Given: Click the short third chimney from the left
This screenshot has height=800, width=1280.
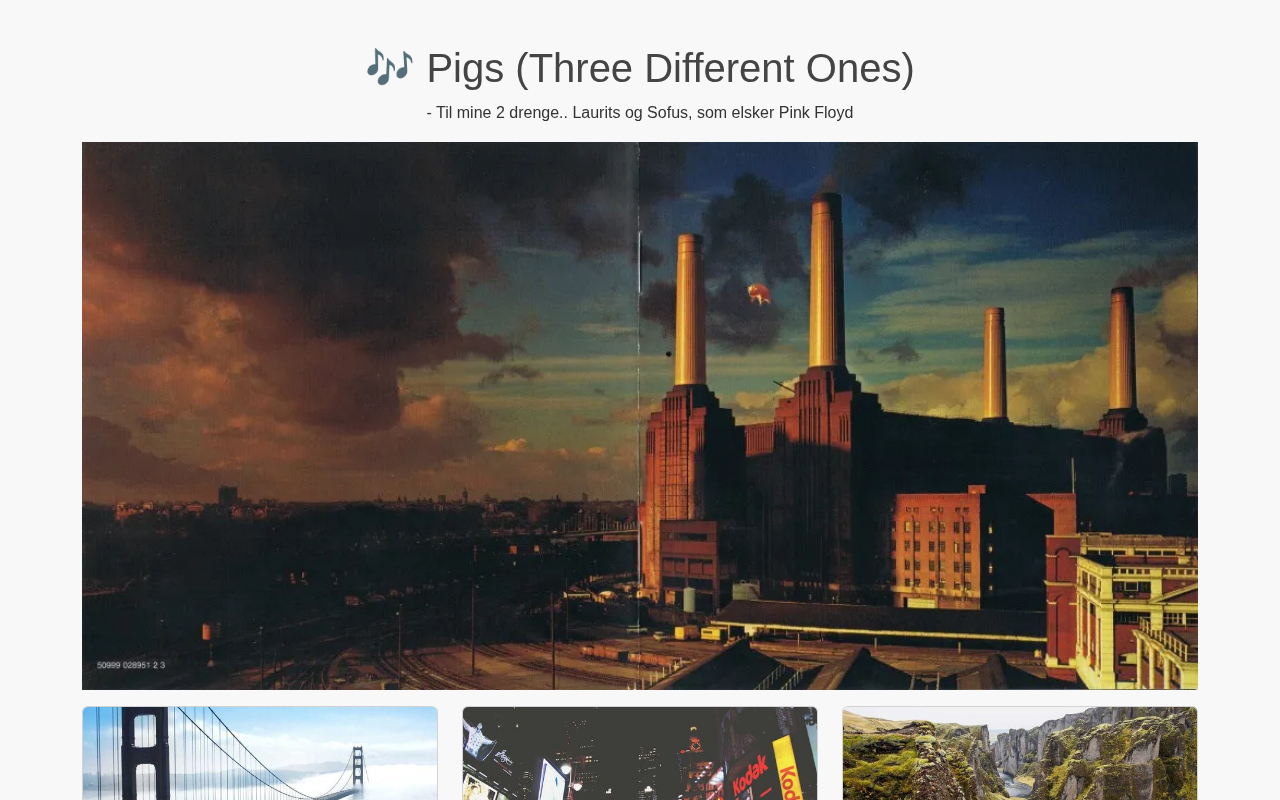Looking at the screenshot, I should click(x=994, y=362).
